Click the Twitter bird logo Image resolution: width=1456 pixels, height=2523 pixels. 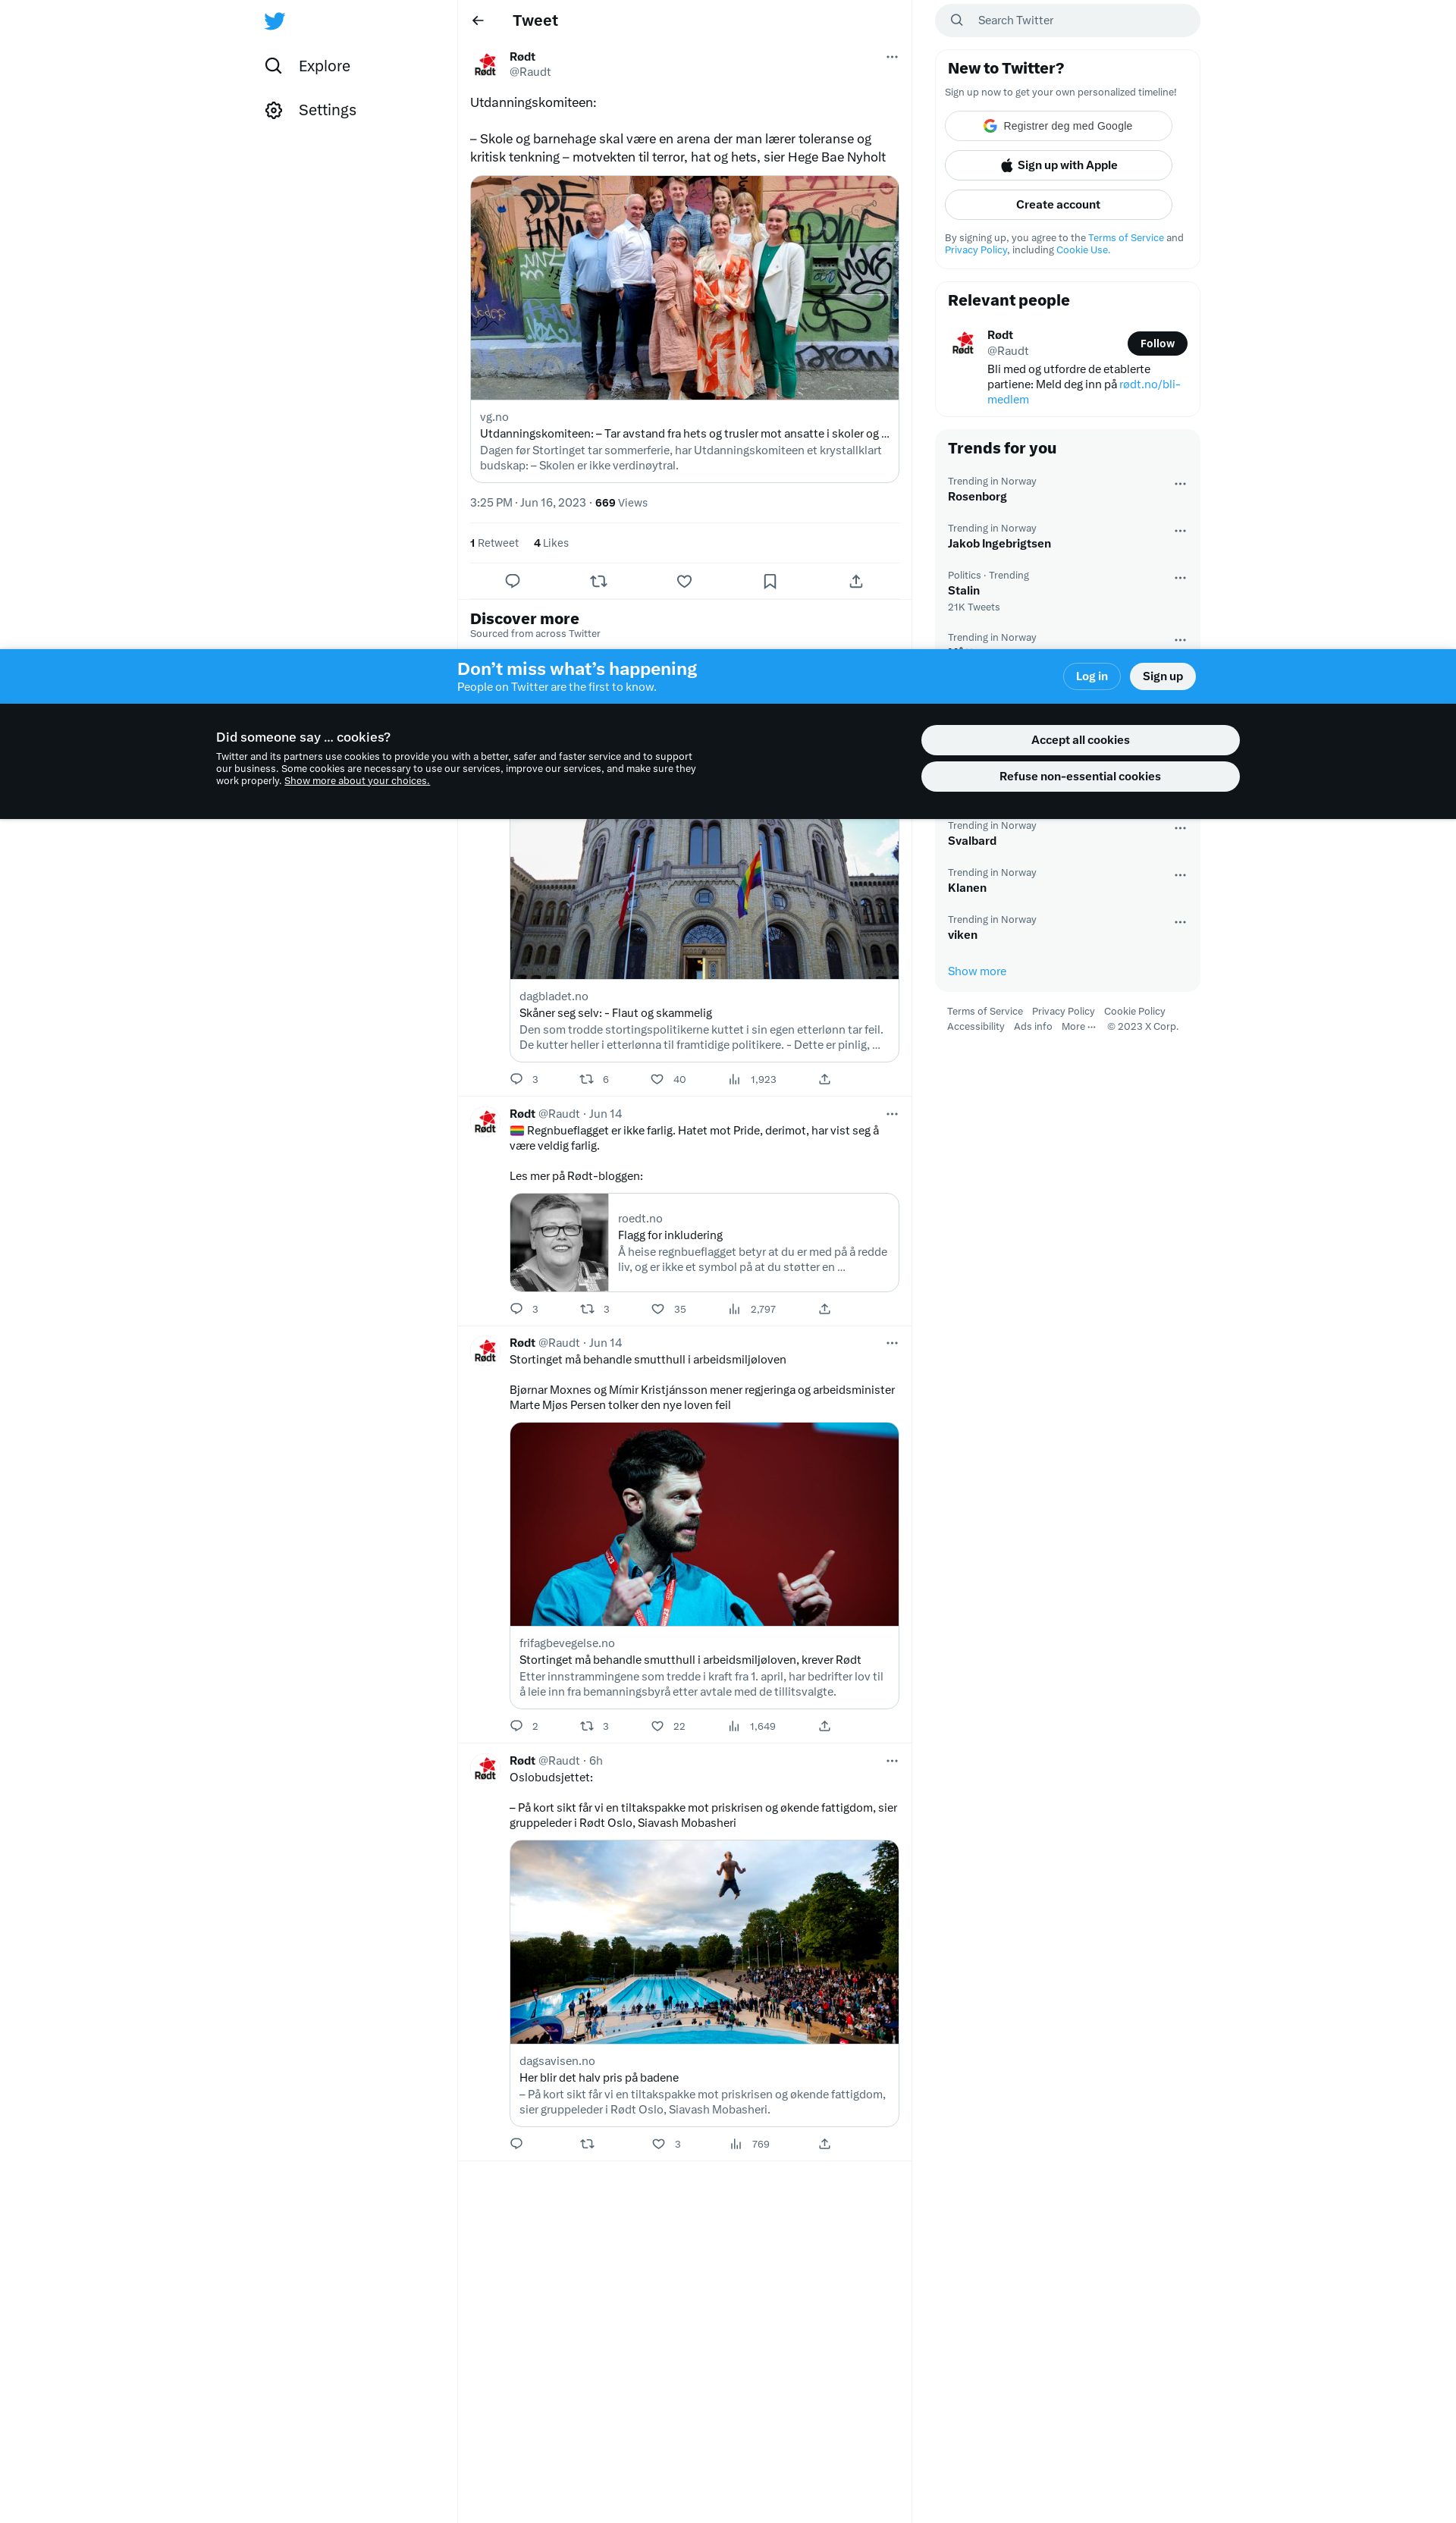click(274, 20)
